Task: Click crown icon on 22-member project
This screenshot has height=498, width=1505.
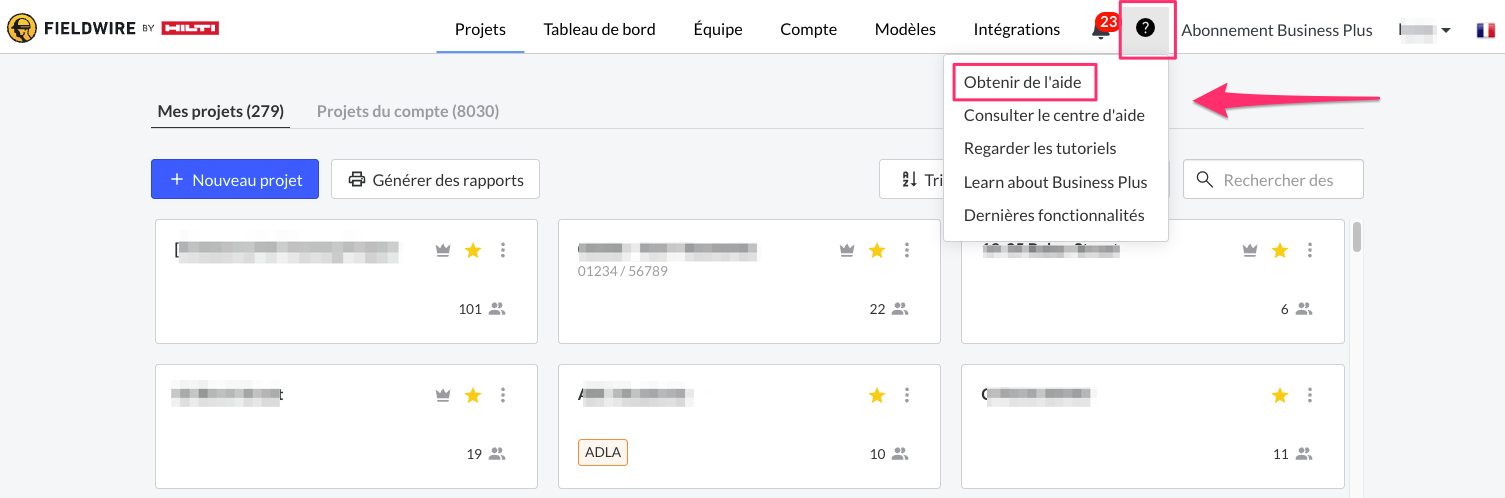Action: click(847, 250)
